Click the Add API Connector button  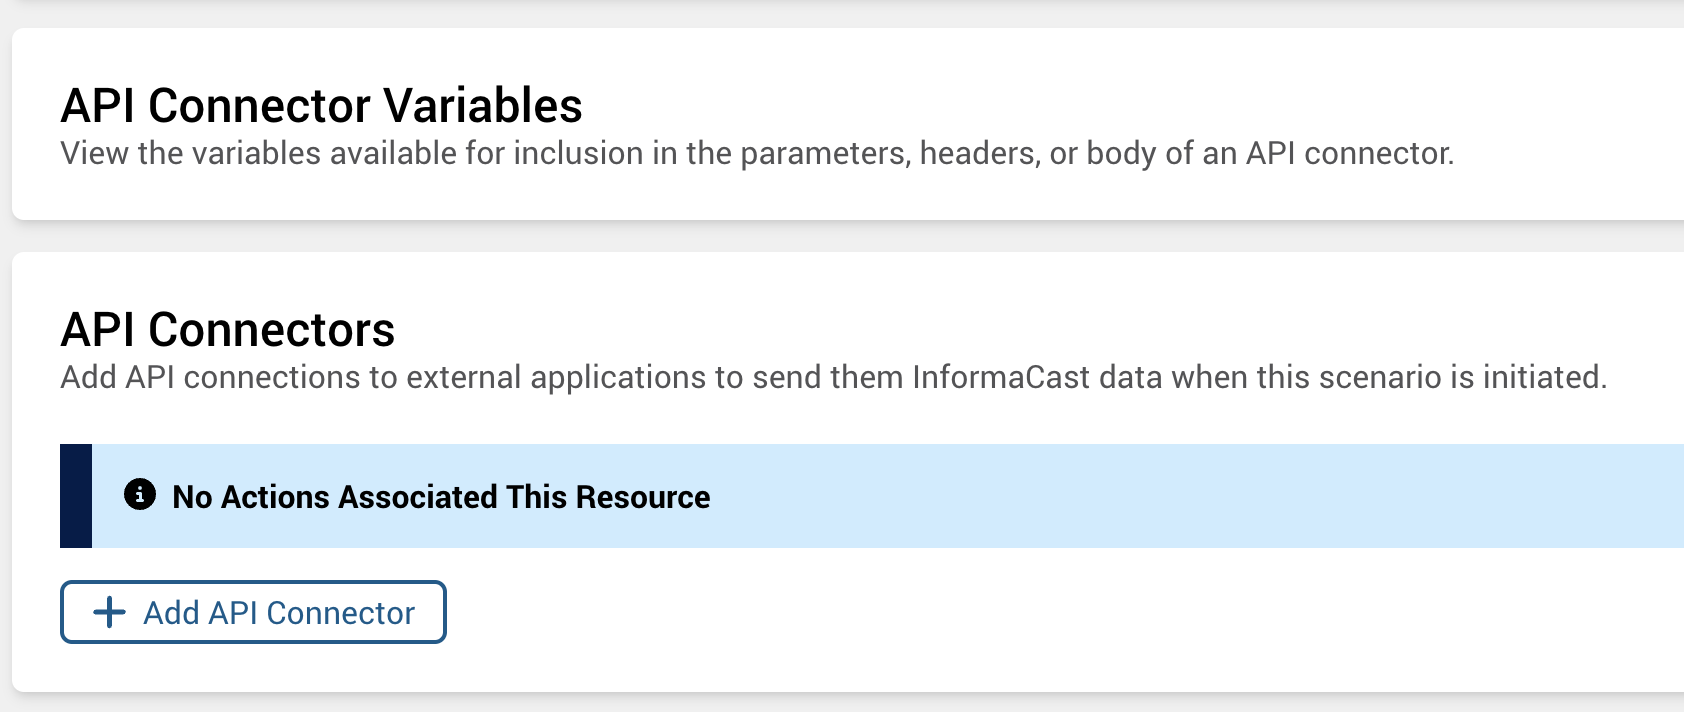coord(253,612)
